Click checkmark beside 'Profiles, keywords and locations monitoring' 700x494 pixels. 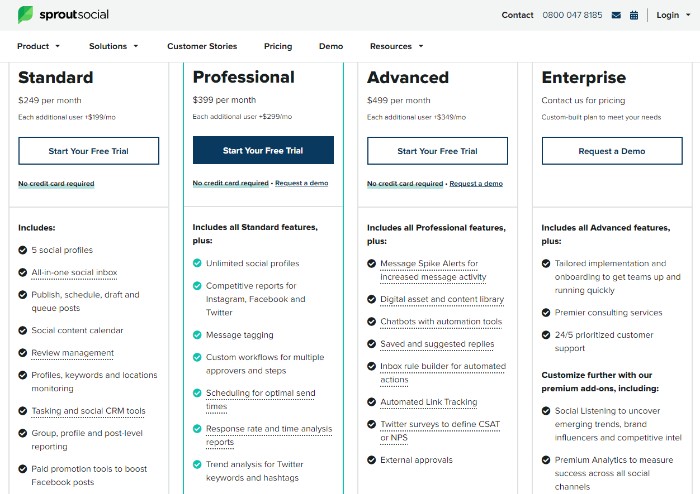[x=23, y=375]
